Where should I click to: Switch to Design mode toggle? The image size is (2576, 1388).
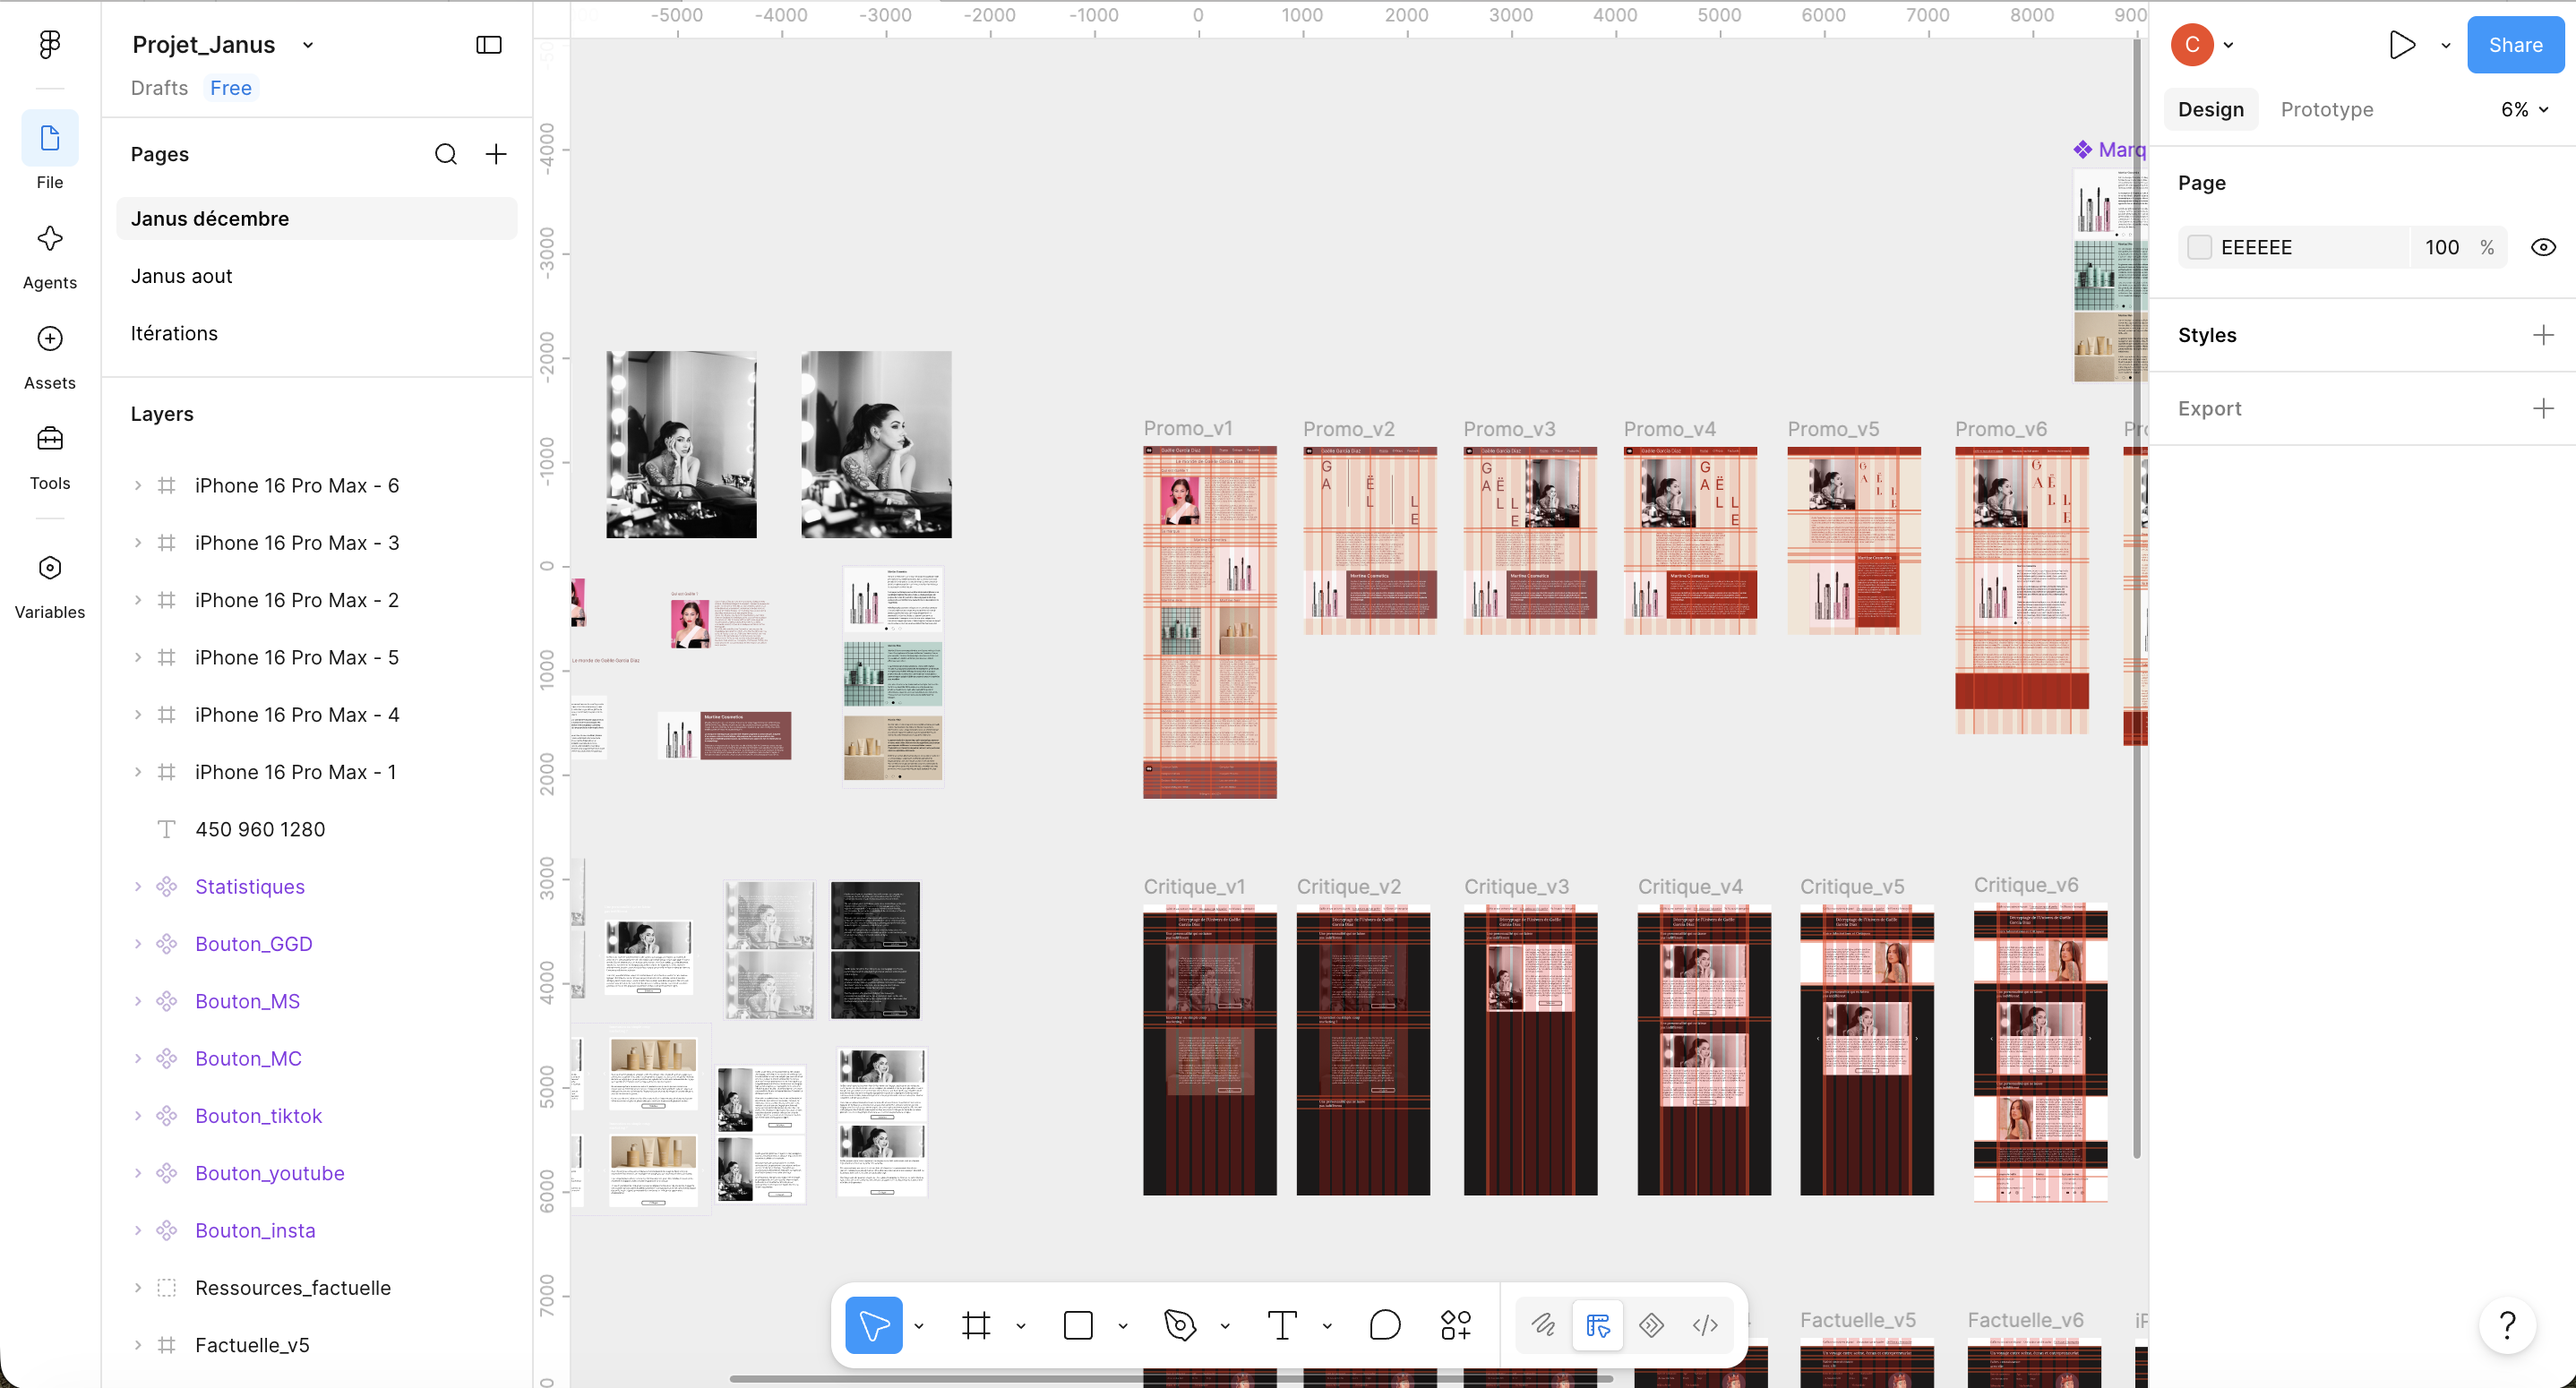1598,1325
